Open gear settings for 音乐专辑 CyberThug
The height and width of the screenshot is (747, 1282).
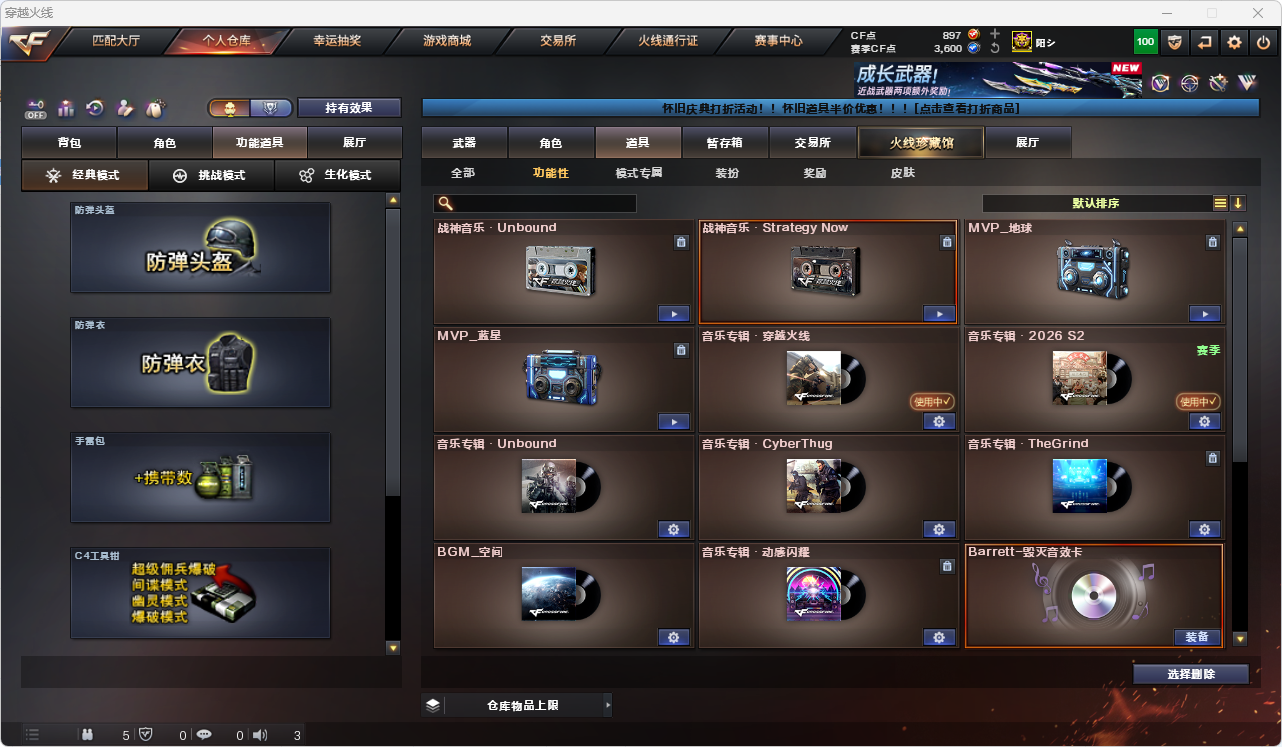(x=939, y=530)
